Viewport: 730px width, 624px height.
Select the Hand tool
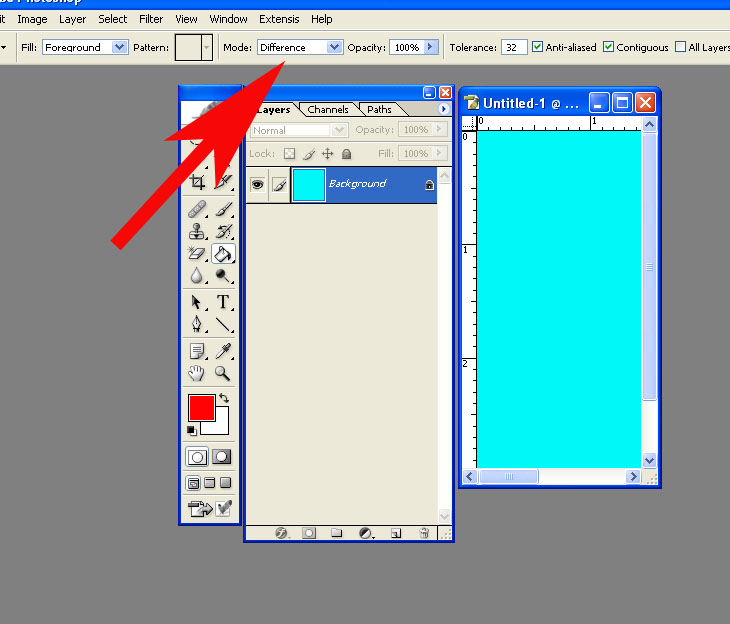coord(198,373)
